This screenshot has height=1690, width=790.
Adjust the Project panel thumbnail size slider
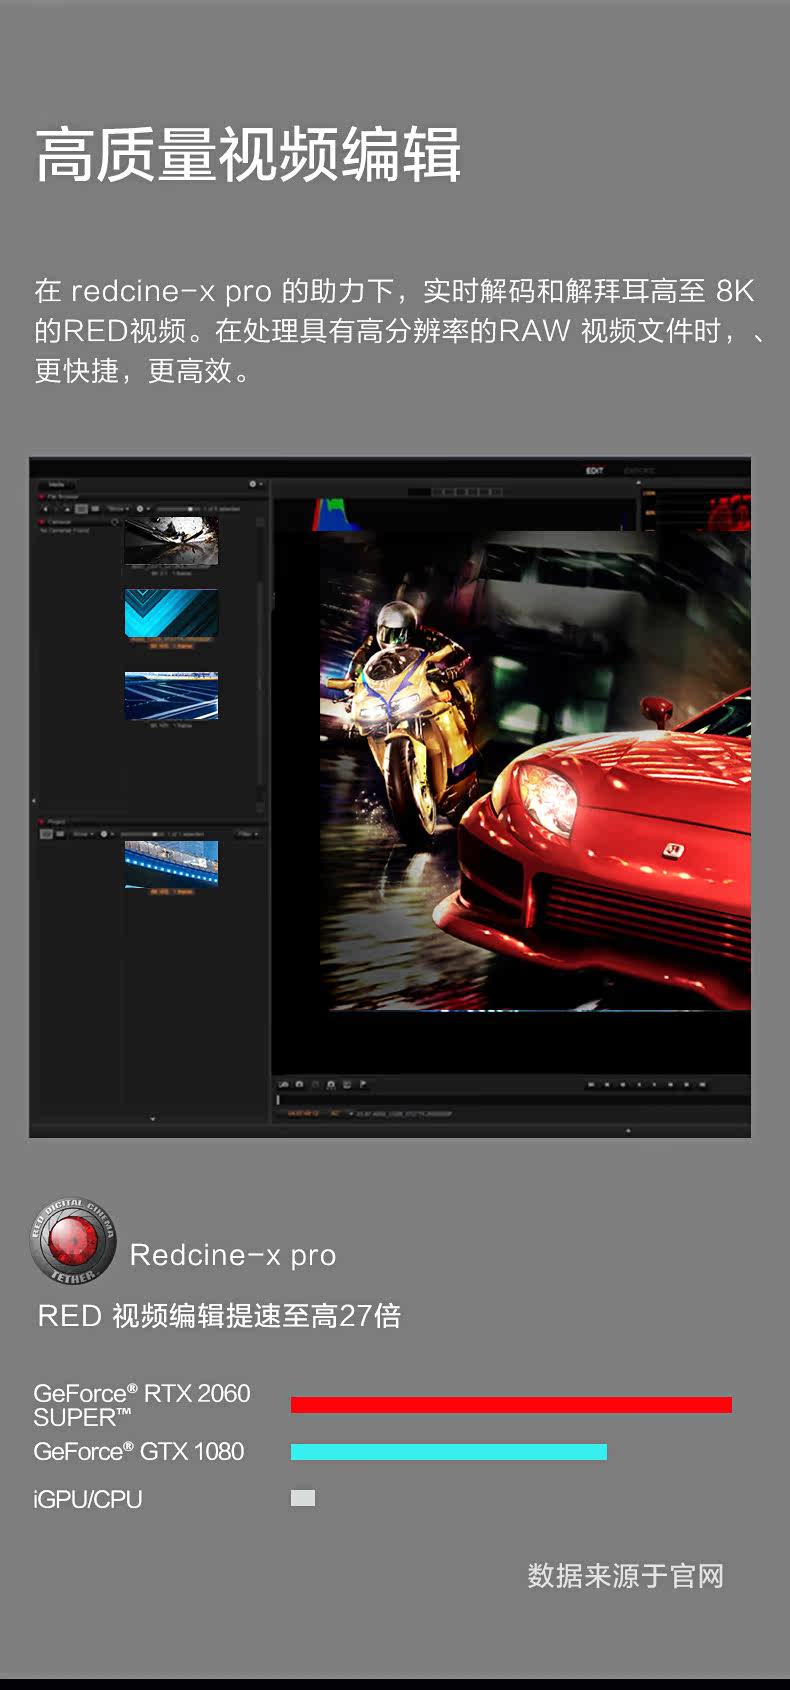tap(141, 834)
